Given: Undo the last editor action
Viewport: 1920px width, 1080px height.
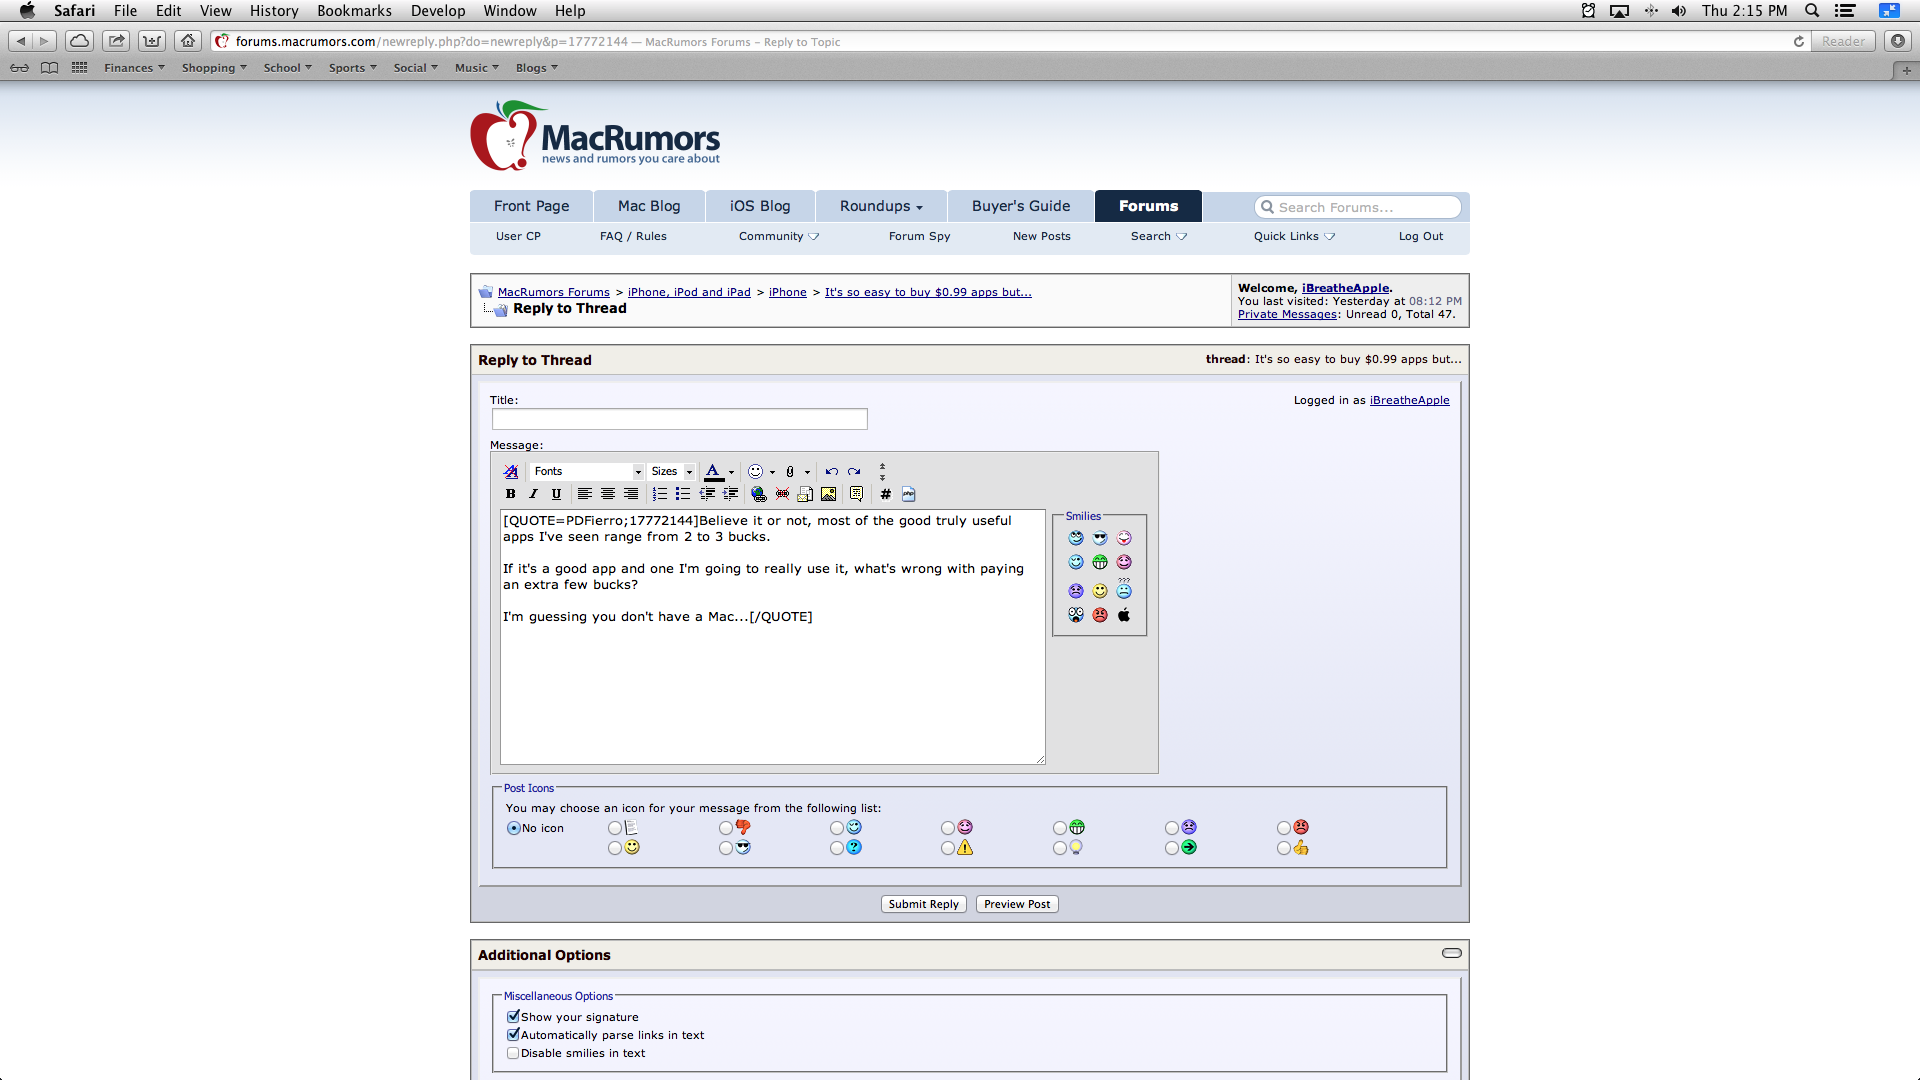Looking at the screenshot, I should (x=831, y=472).
